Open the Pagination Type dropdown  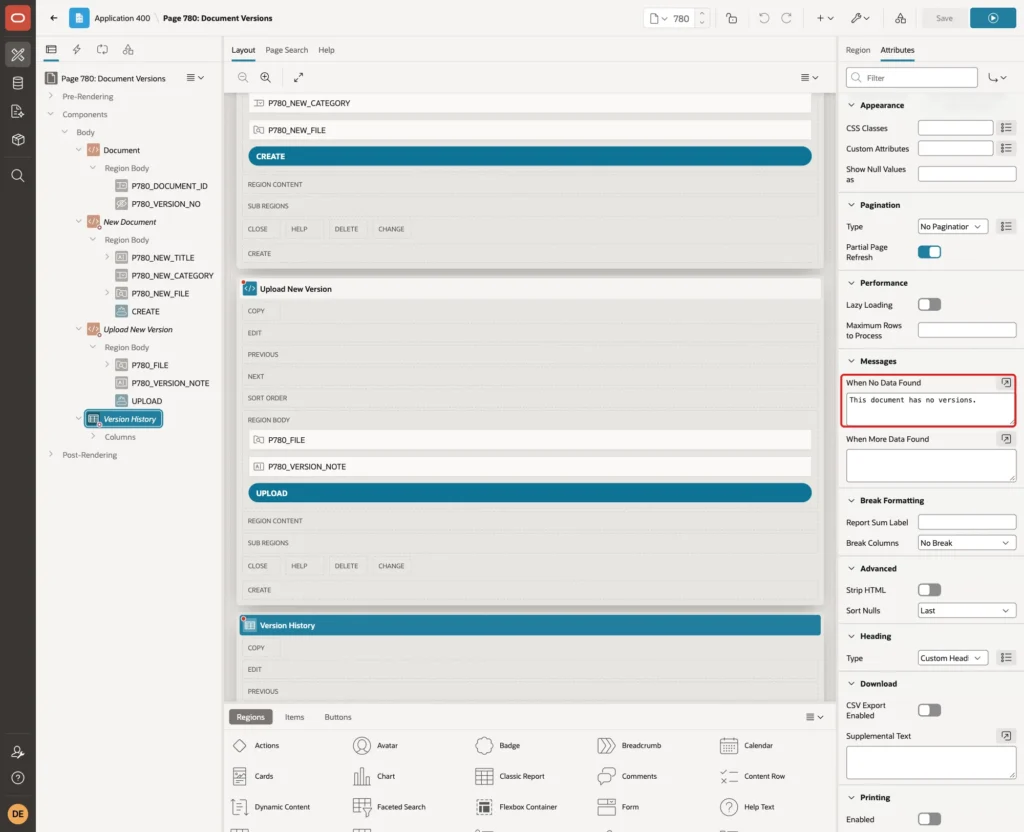tap(952, 227)
